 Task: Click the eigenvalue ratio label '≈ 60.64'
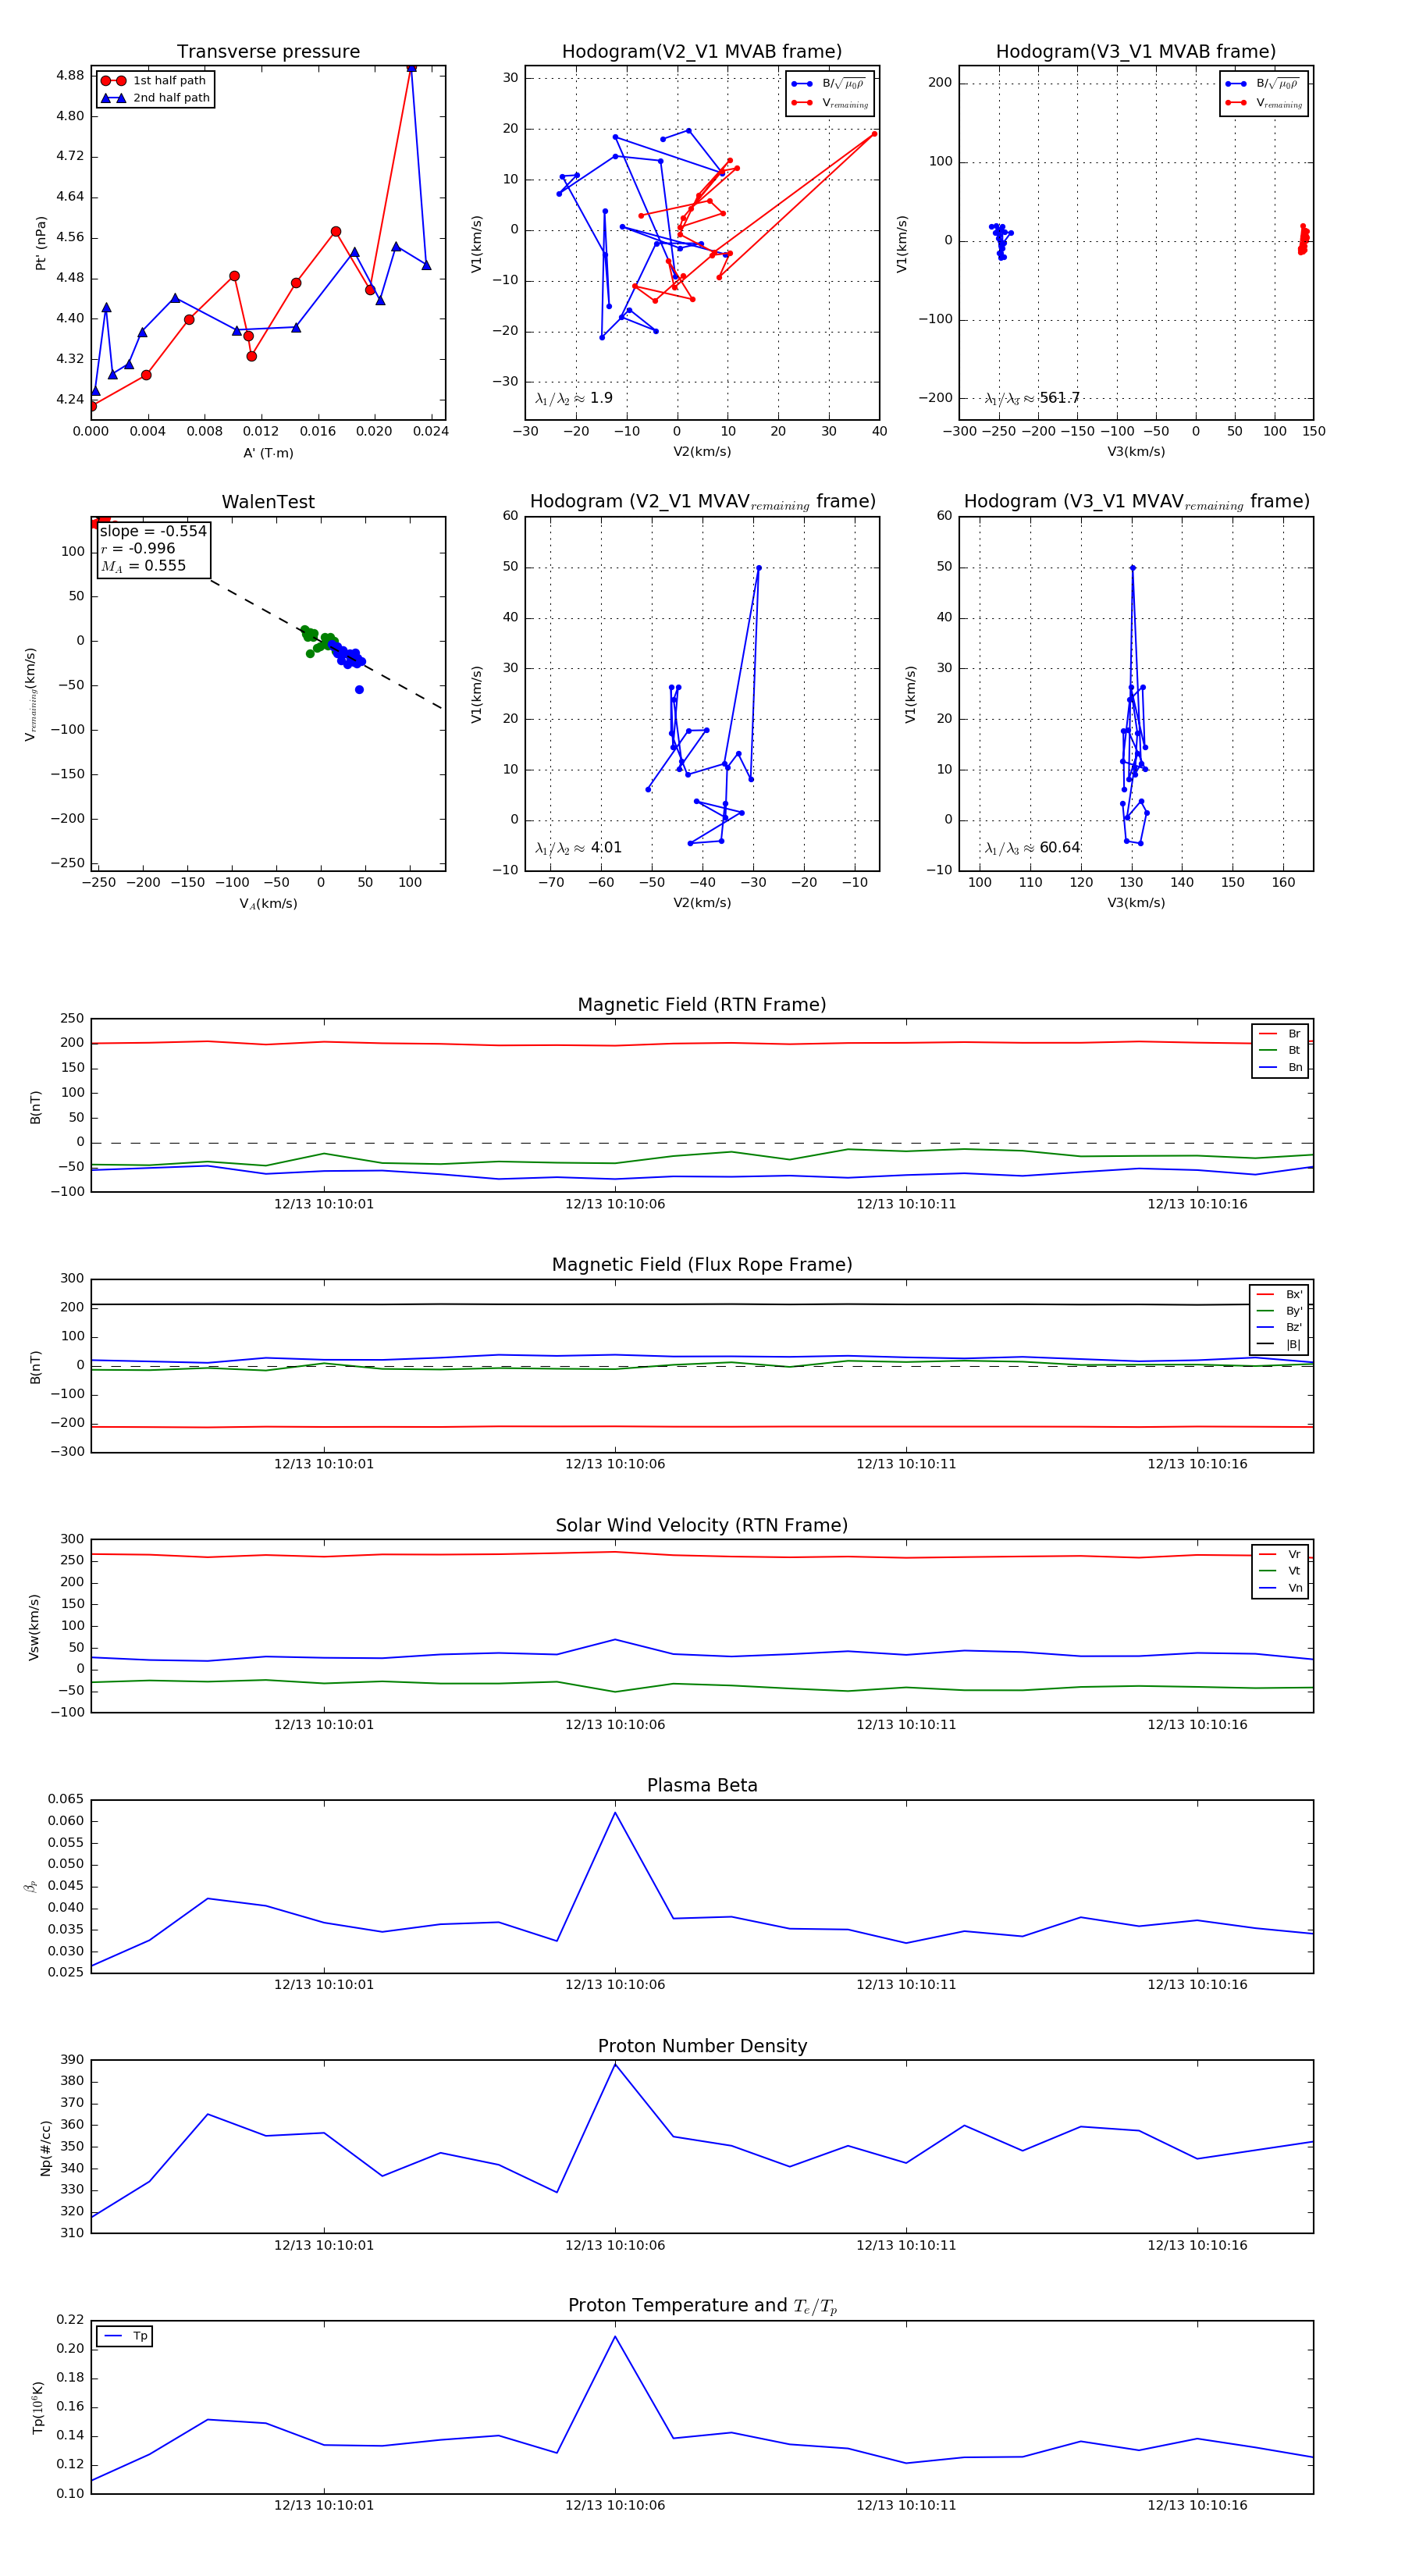click(1032, 848)
